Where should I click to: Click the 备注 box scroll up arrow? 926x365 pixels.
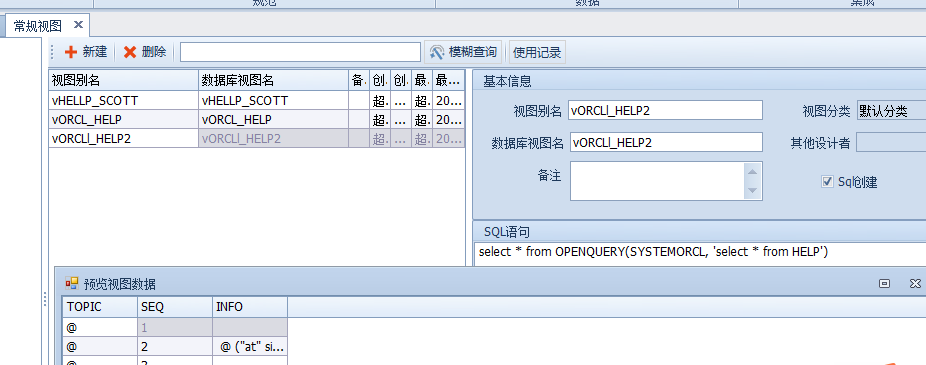pos(752,172)
